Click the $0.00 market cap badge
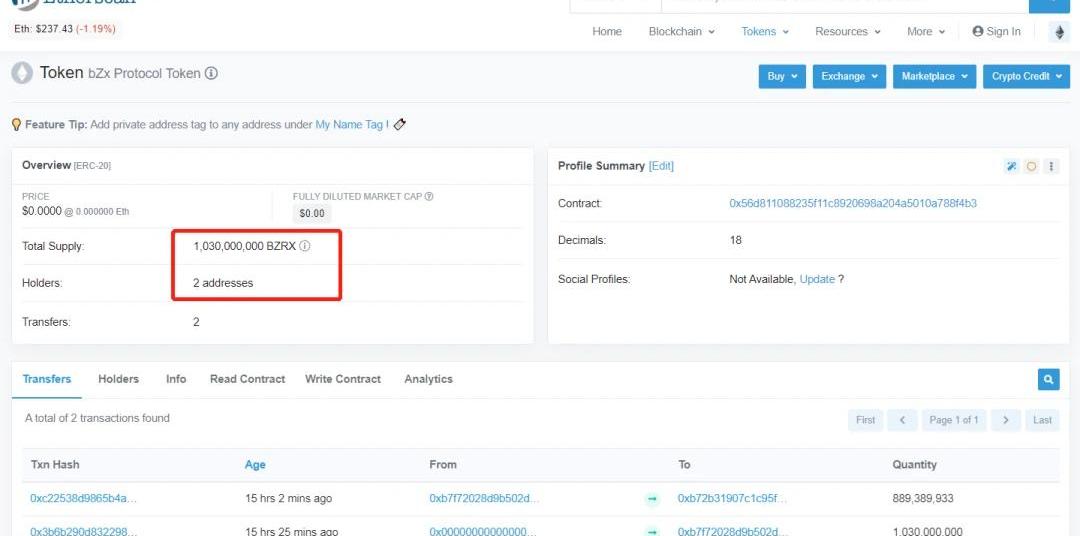This screenshot has width=1080, height=536. click(312, 214)
